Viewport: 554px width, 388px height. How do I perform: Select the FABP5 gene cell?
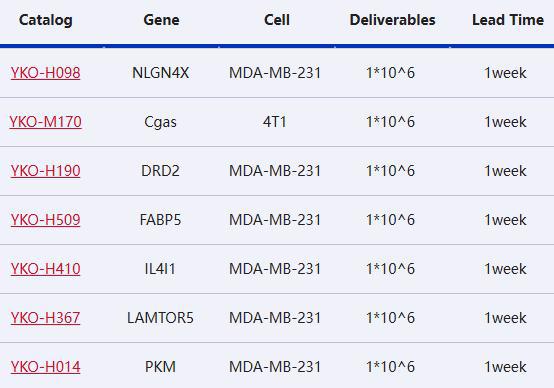tap(160, 220)
